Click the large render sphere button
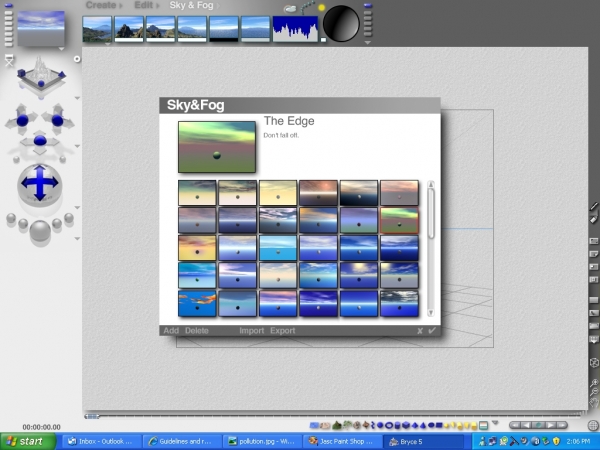600x450 pixels. point(40,231)
